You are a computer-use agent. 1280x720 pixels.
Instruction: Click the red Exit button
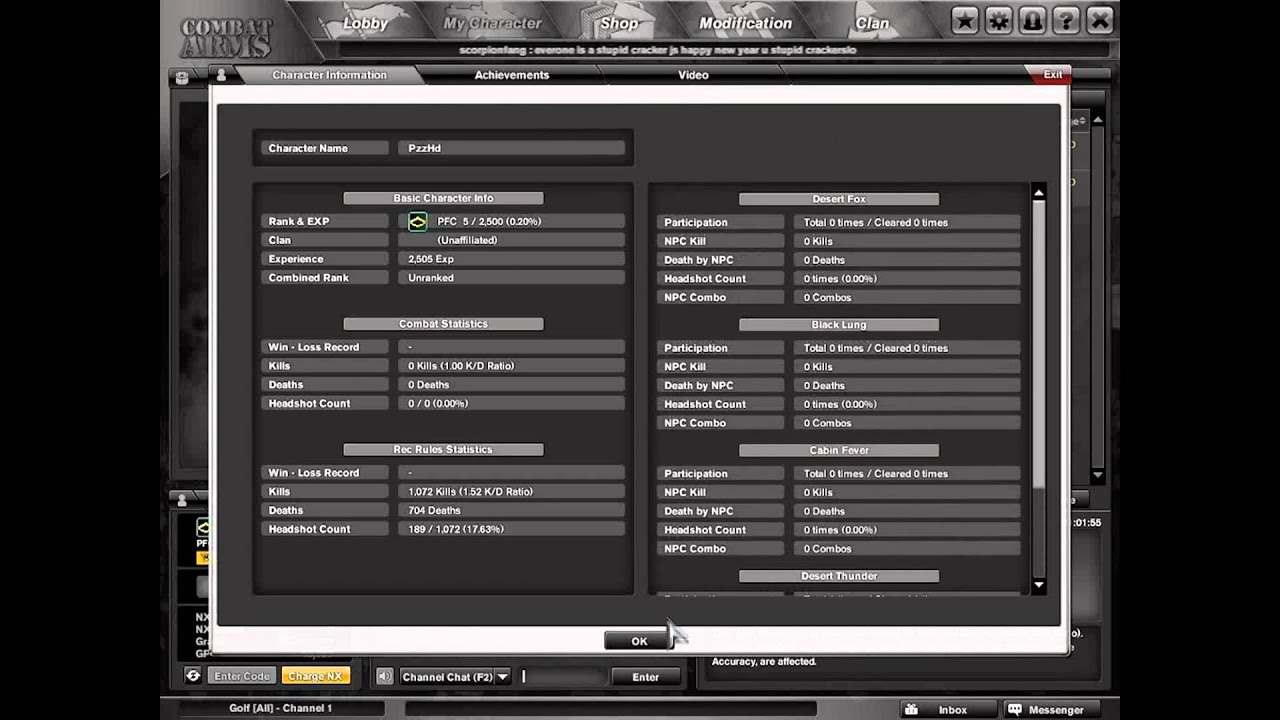point(1050,75)
